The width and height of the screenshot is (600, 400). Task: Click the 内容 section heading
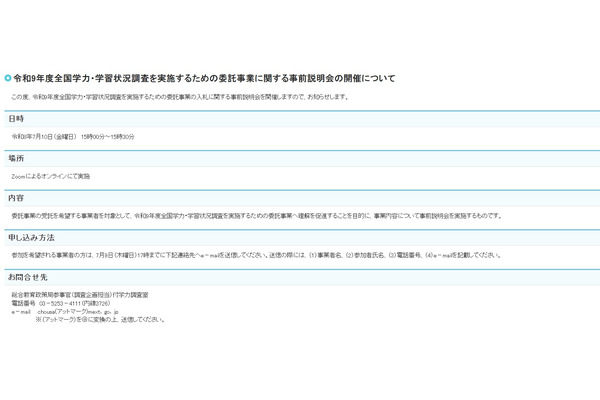click(16, 198)
